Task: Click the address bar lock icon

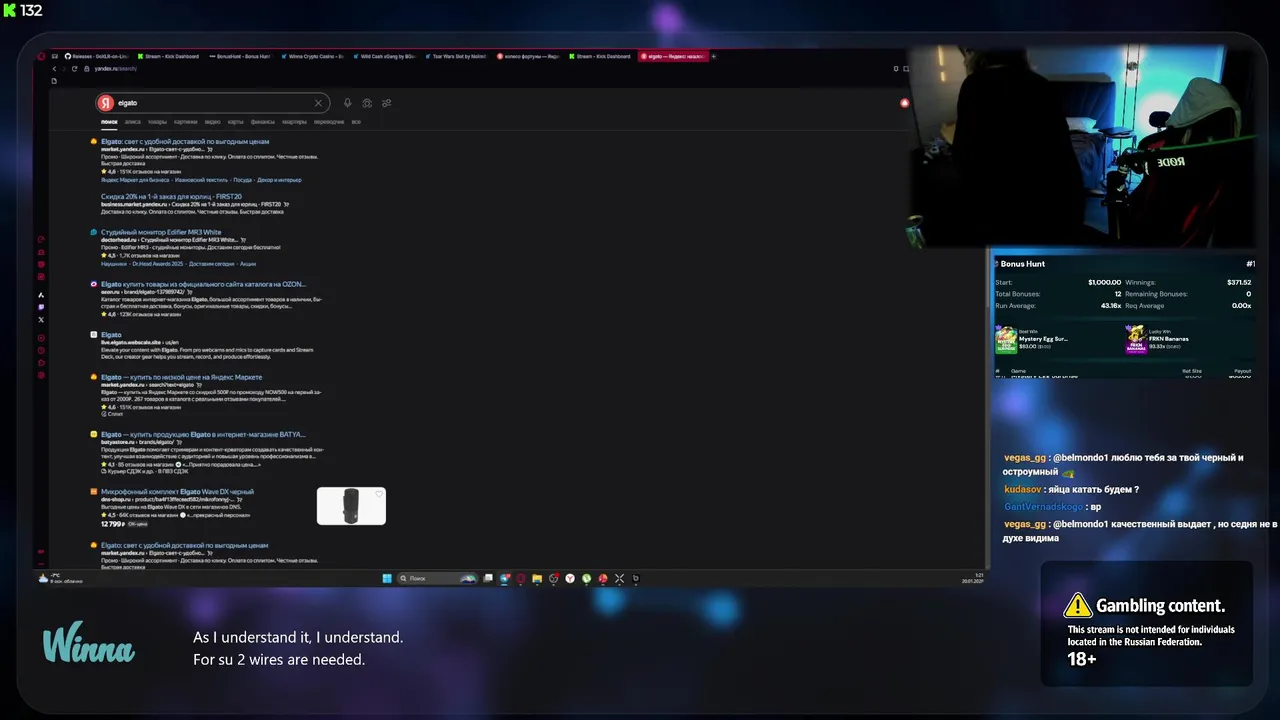Action: click(88, 68)
